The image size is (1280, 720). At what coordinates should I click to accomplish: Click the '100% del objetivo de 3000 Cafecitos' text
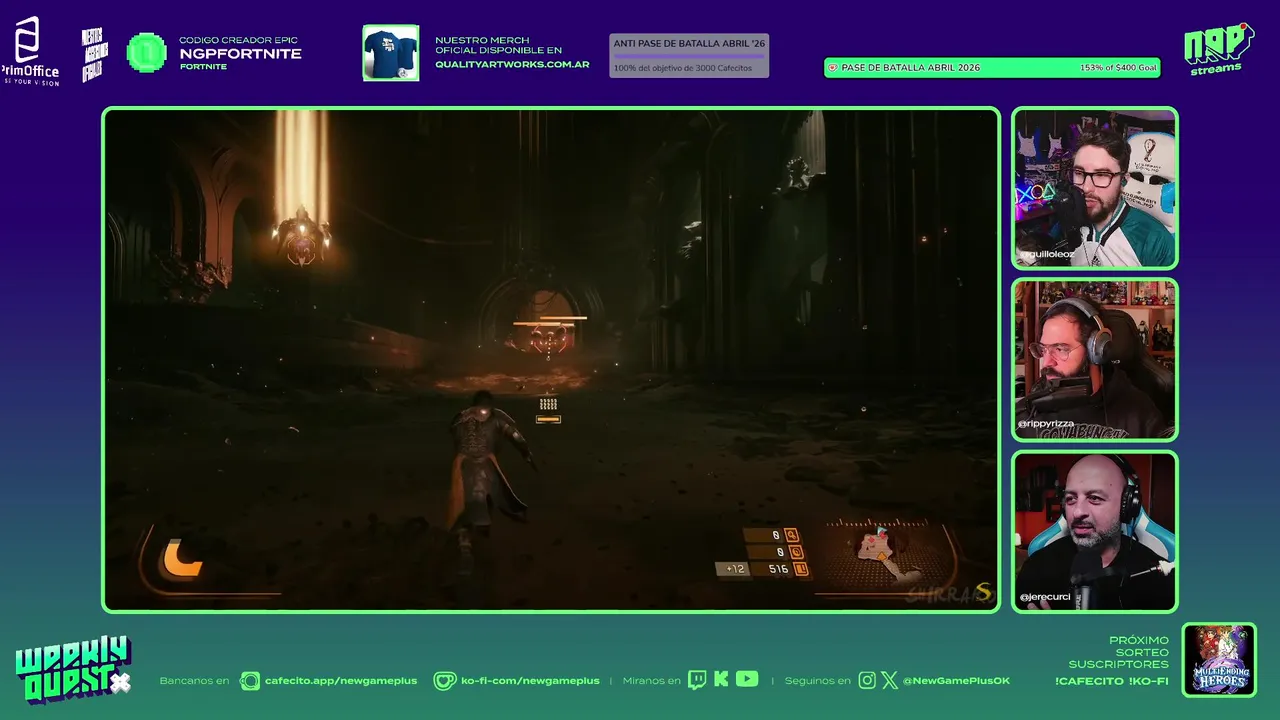[683, 68]
